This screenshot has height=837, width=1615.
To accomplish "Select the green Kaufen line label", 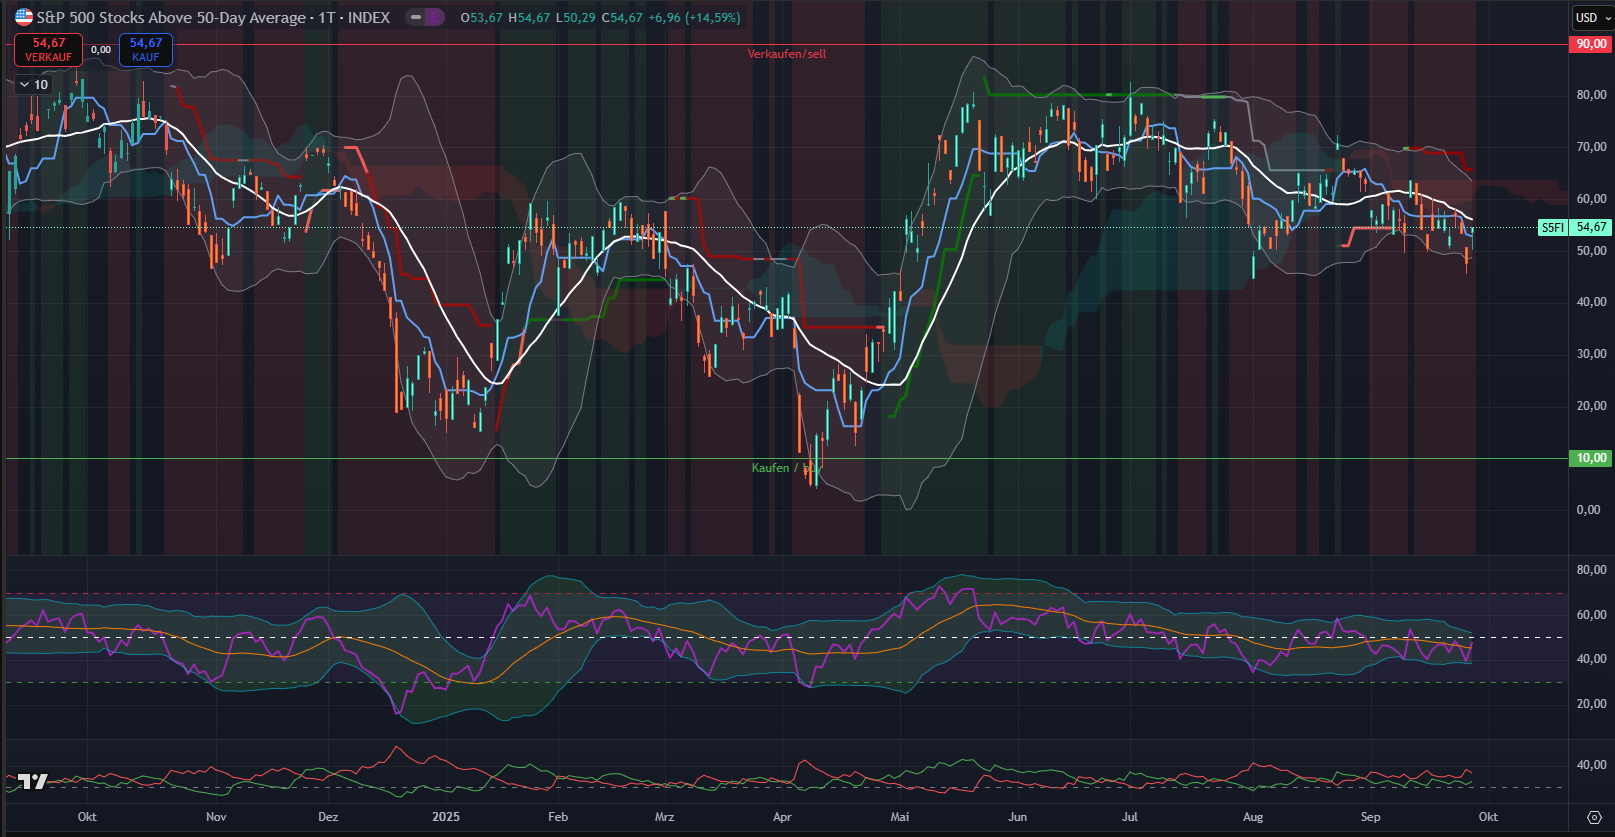I will coord(772,468).
